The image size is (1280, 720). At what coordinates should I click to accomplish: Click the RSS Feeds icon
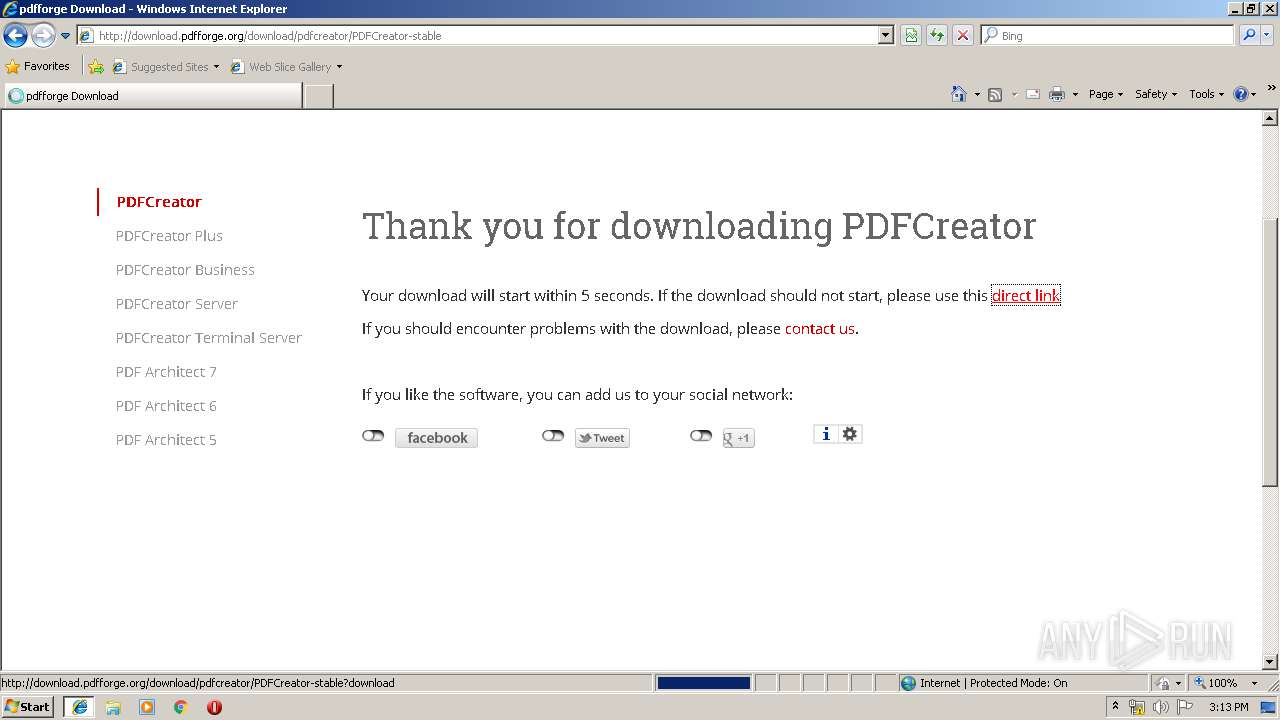tap(995, 94)
